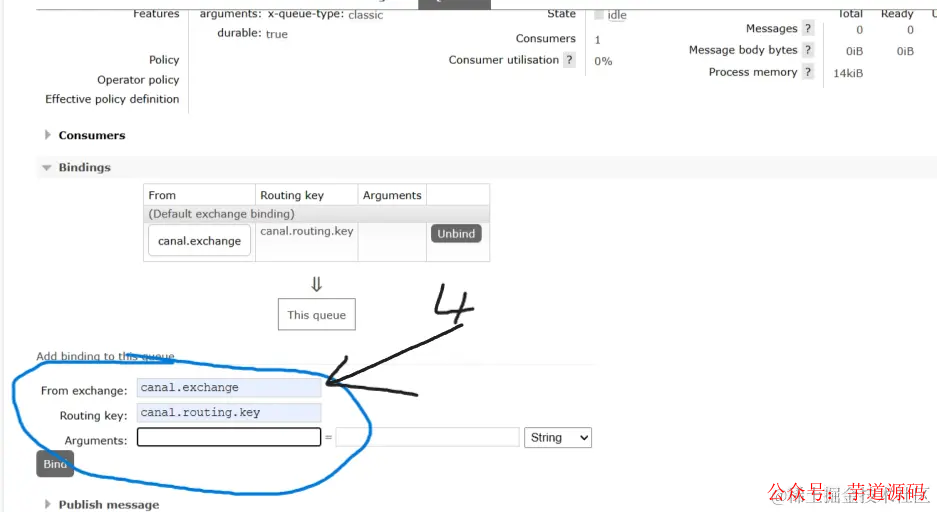Click the This queue box
Image resolution: width=937 pixels, height=512 pixels.
pos(317,315)
